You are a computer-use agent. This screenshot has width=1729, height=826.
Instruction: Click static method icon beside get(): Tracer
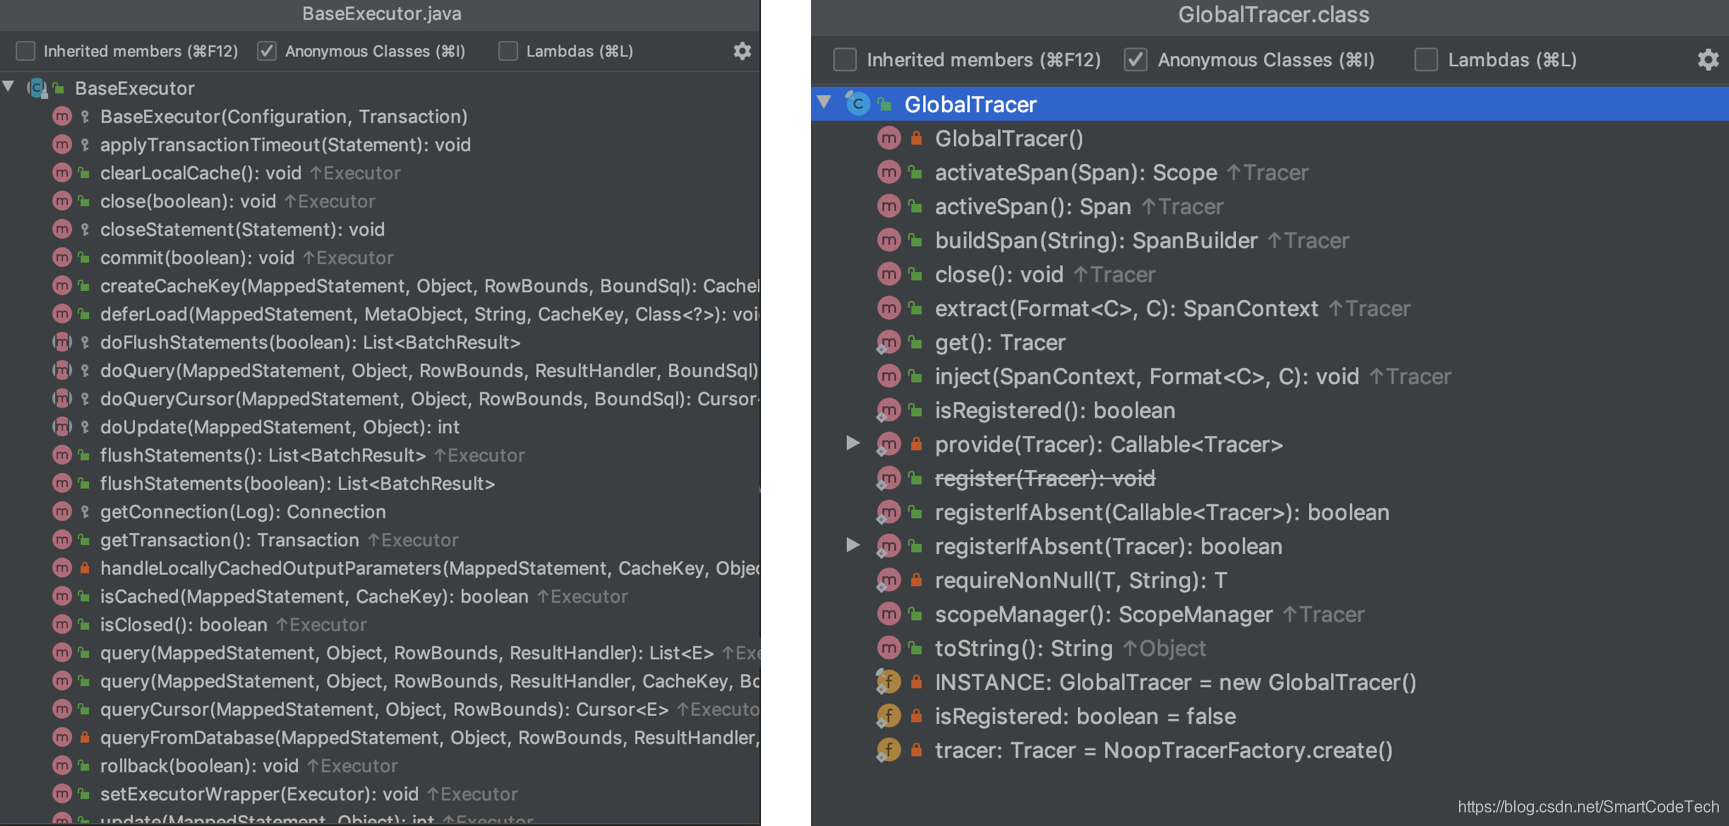point(889,342)
